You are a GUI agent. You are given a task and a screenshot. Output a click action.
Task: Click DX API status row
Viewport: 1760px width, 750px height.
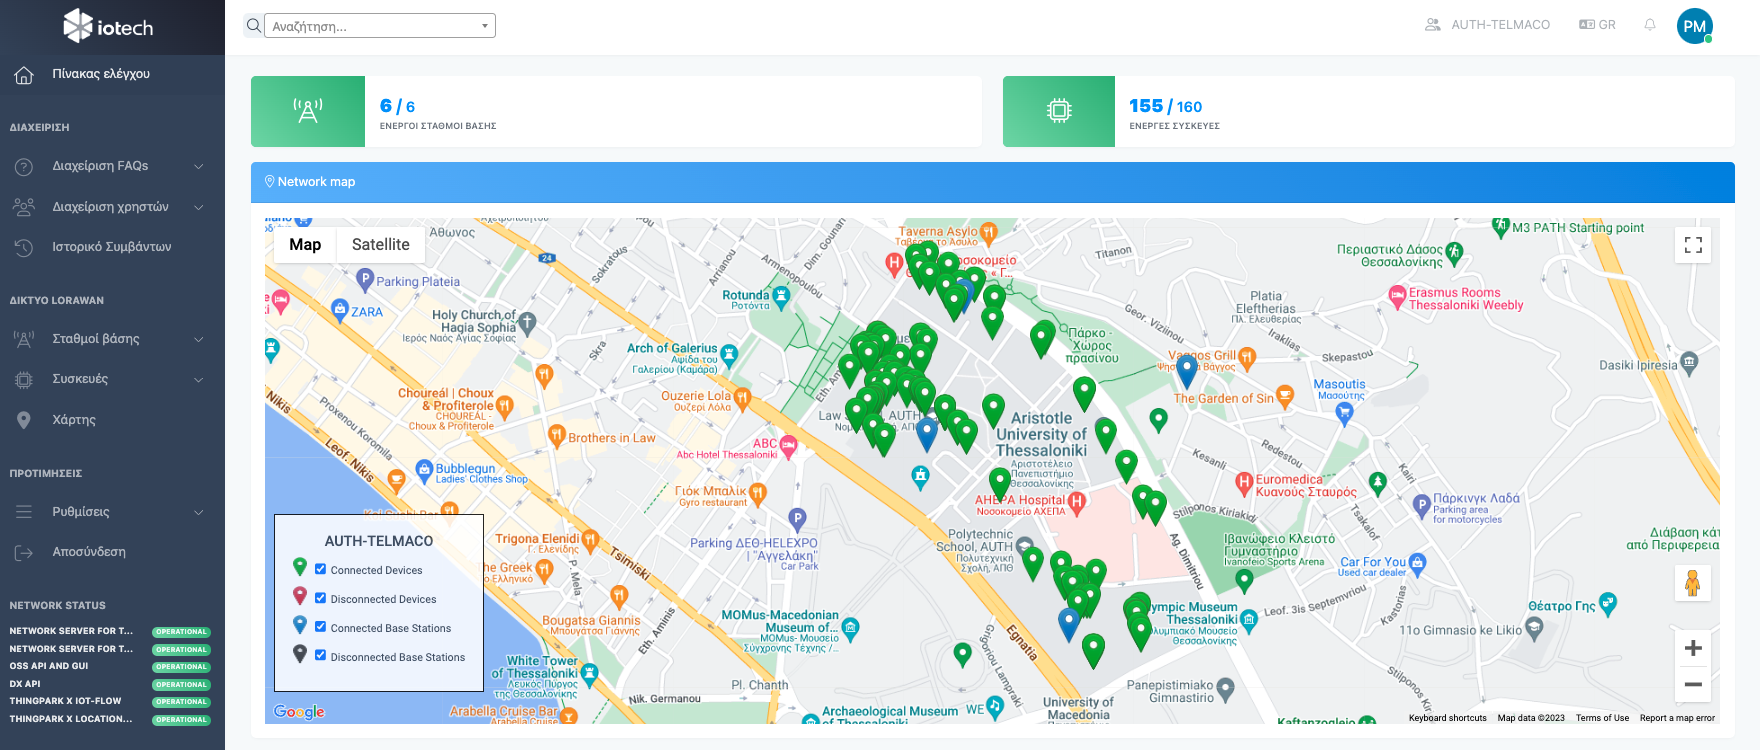tap(110, 684)
